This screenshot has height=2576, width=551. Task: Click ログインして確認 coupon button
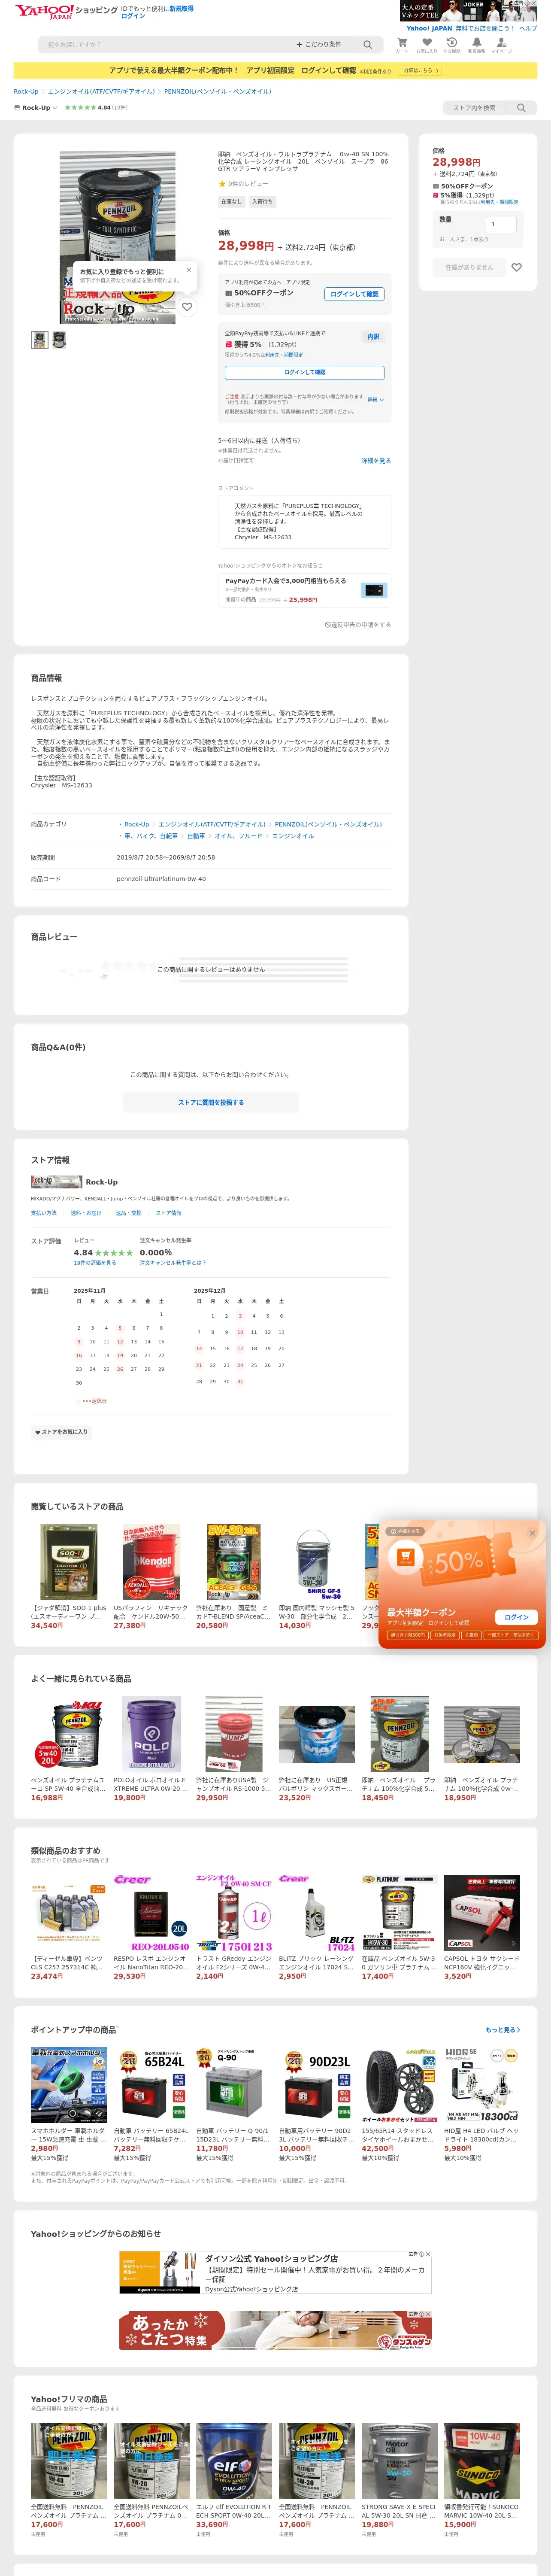pyautogui.click(x=355, y=294)
